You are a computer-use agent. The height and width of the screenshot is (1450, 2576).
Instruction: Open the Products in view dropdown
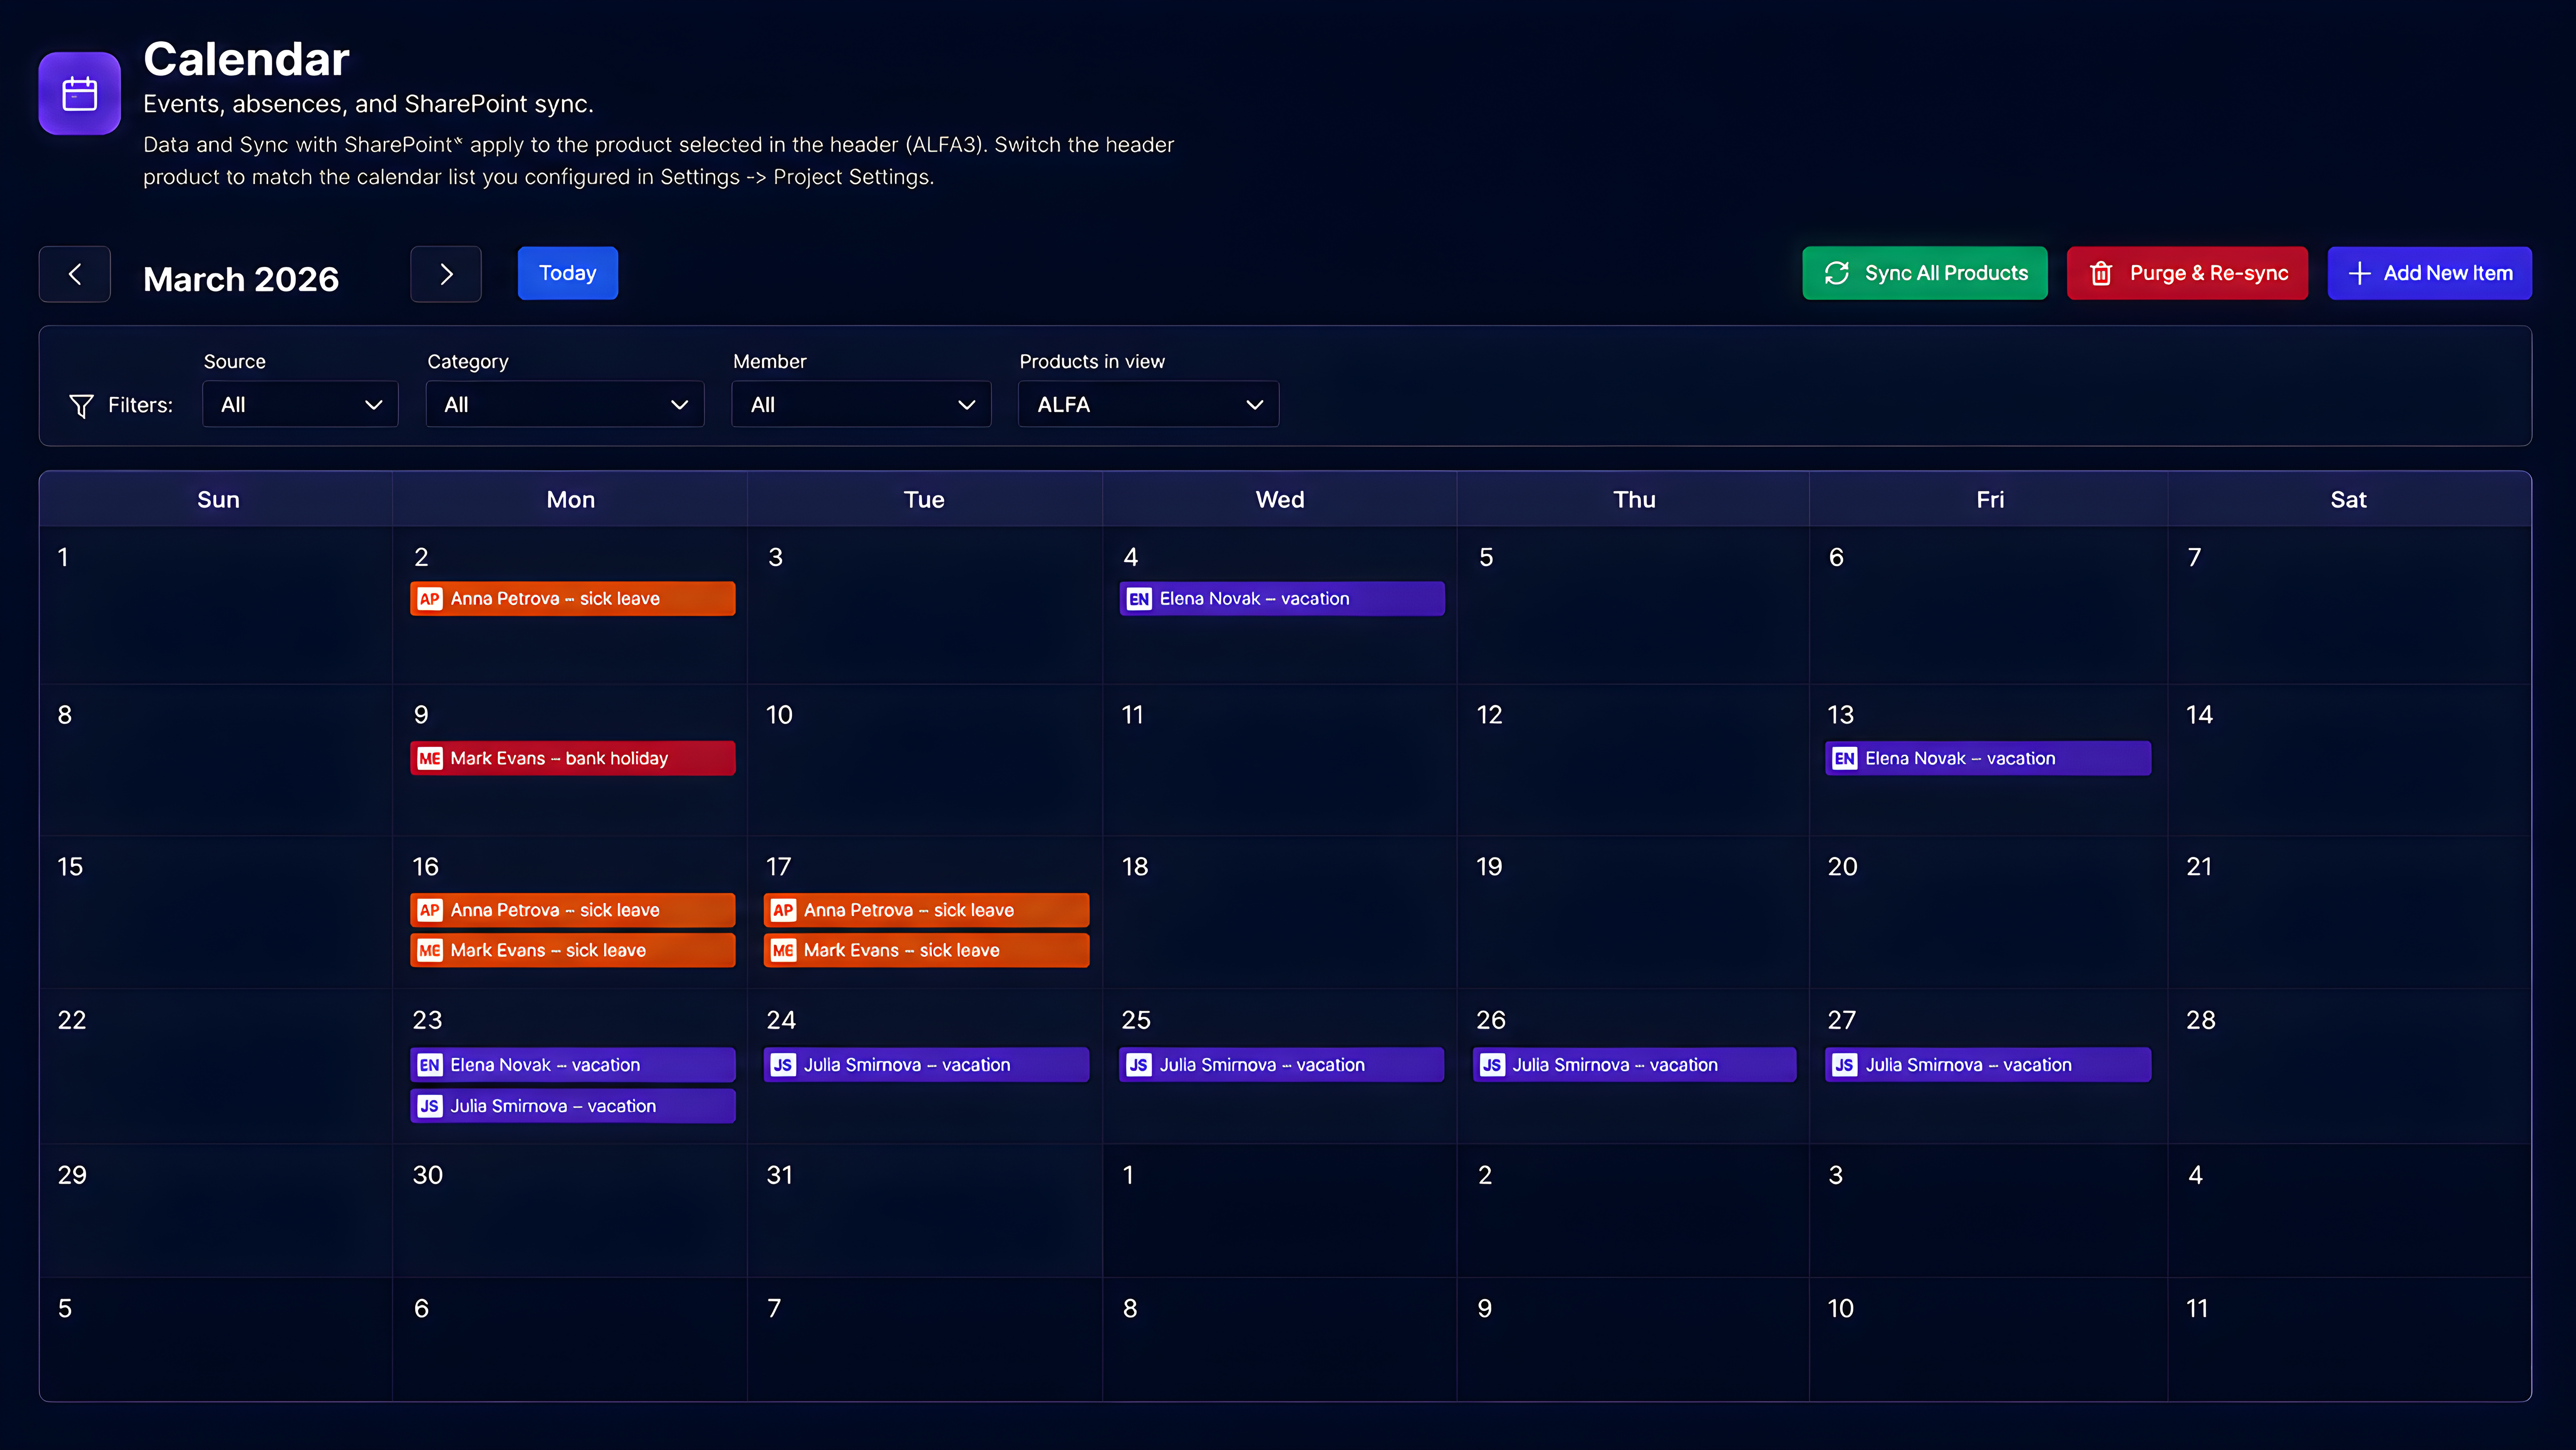(1148, 404)
